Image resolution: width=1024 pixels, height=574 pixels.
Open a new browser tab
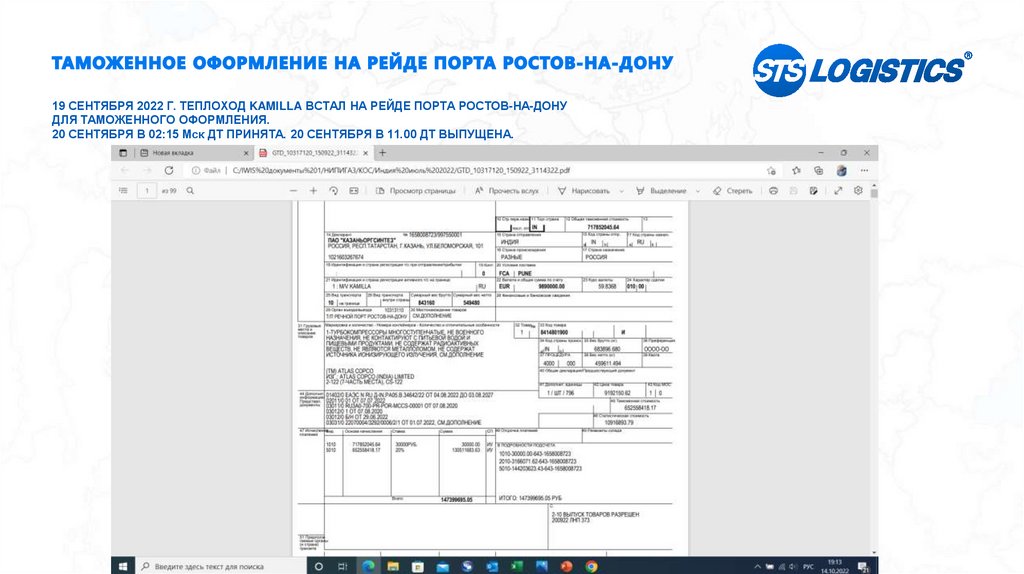pyautogui.click(x=383, y=153)
